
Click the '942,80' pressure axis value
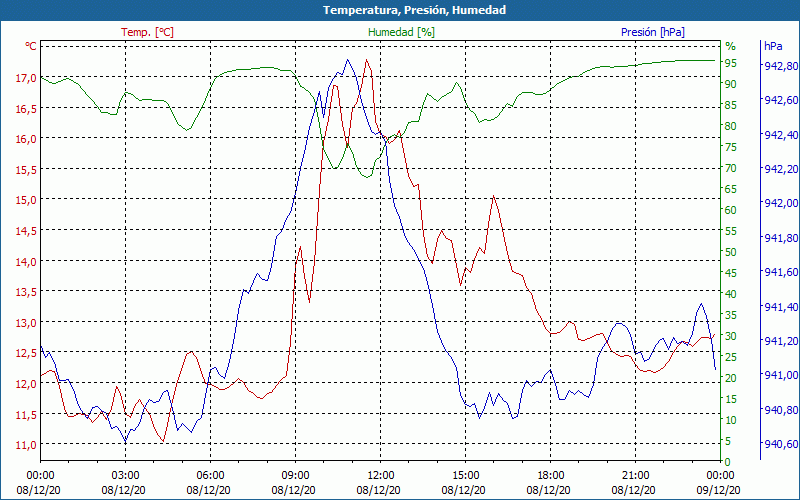[781, 66]
